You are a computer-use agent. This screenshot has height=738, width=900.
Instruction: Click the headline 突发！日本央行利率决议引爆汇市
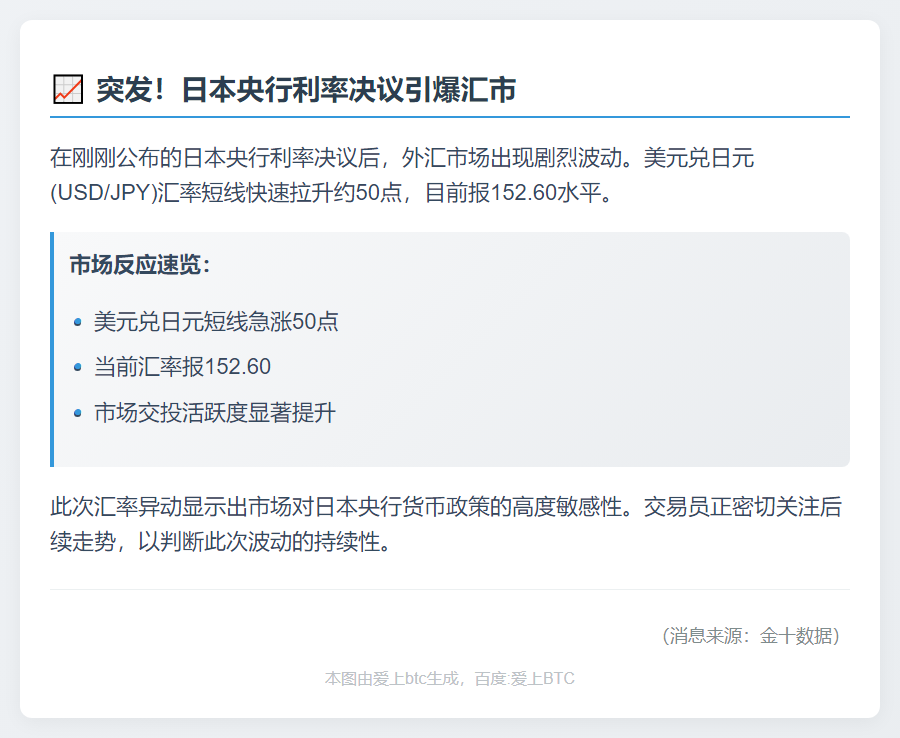click(306, 90)
